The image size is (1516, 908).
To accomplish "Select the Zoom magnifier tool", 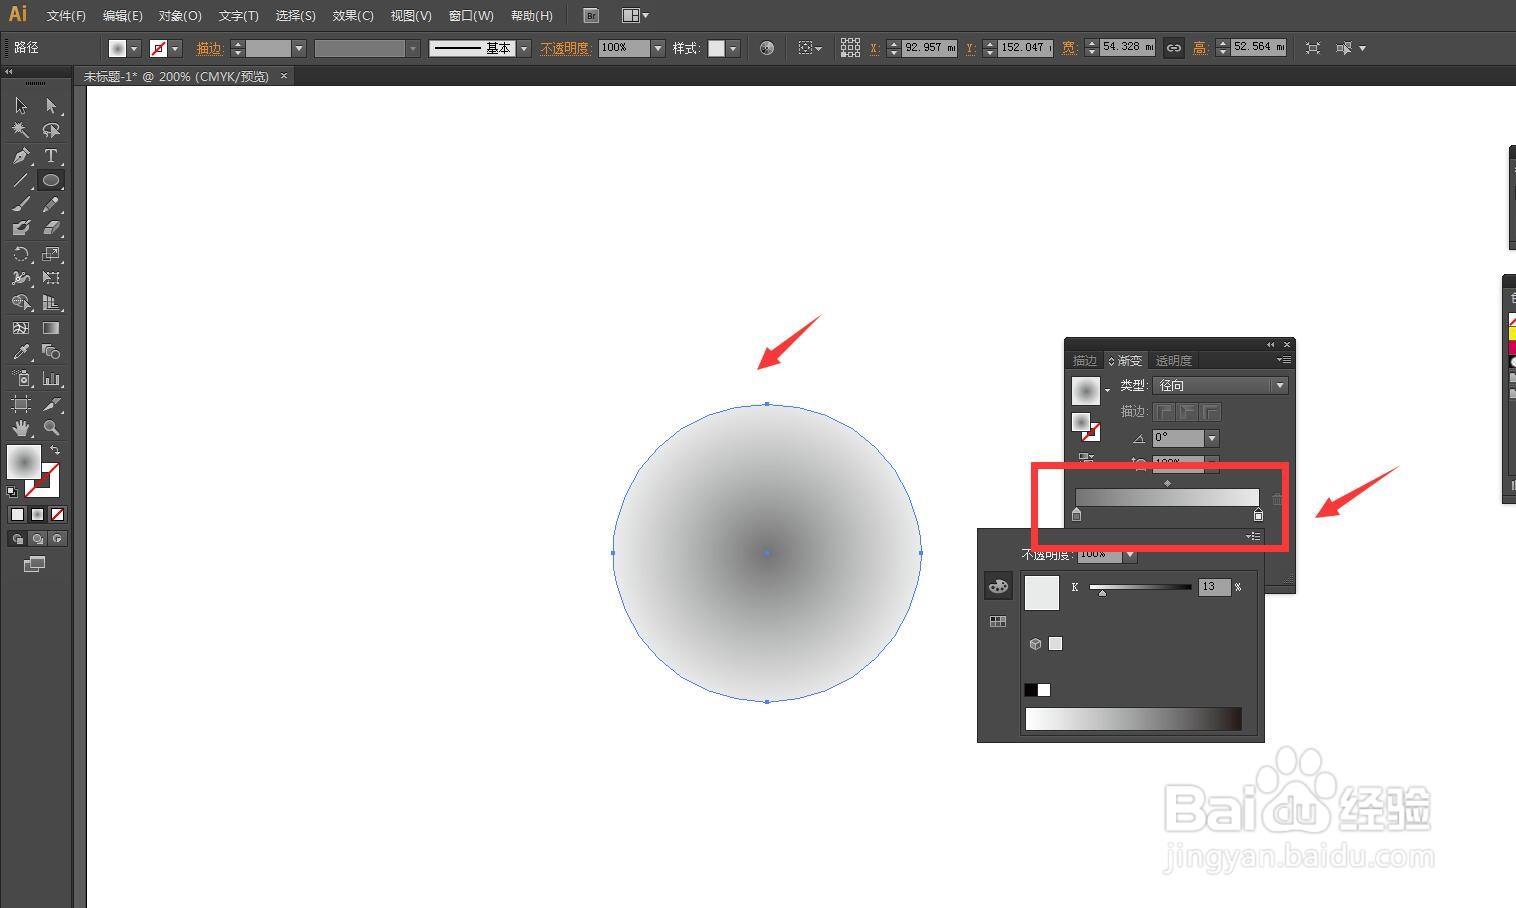I will click(51, 428).
